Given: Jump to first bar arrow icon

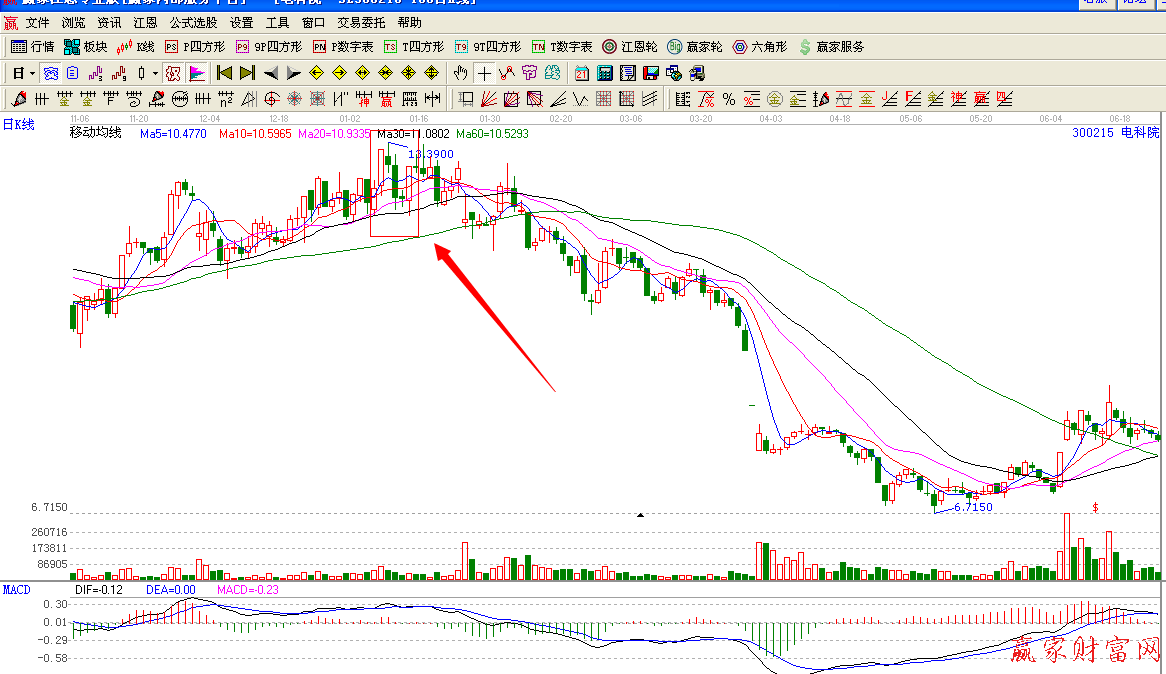Looking at the screenshot, I should coord(224,73).
